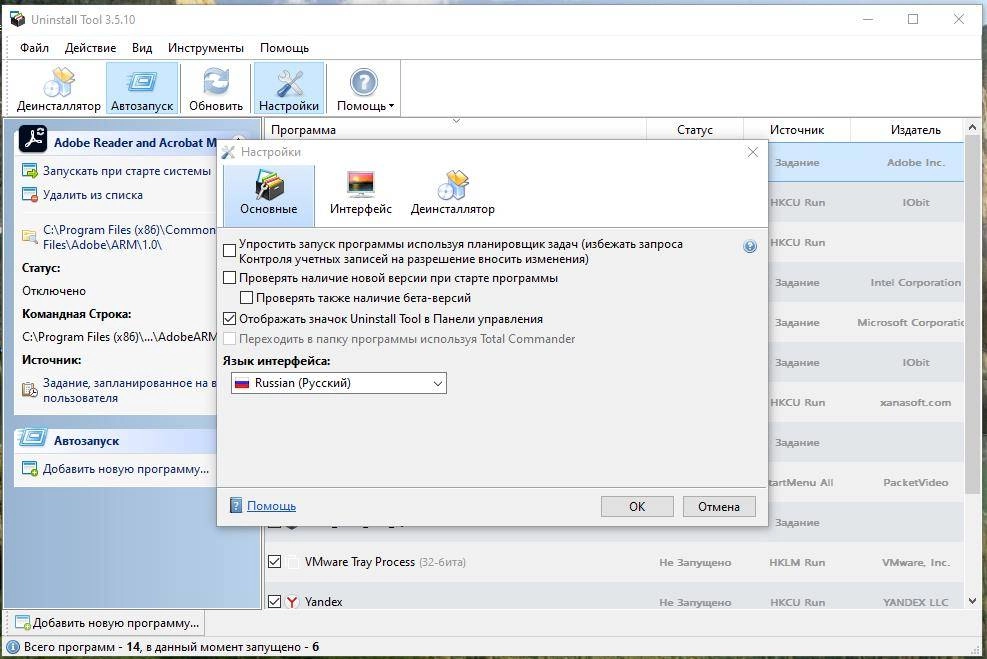This screenshot has height=659, width=987.
Task: Click Удалить из списка in sidebar
Action: [x=93, y=195]
